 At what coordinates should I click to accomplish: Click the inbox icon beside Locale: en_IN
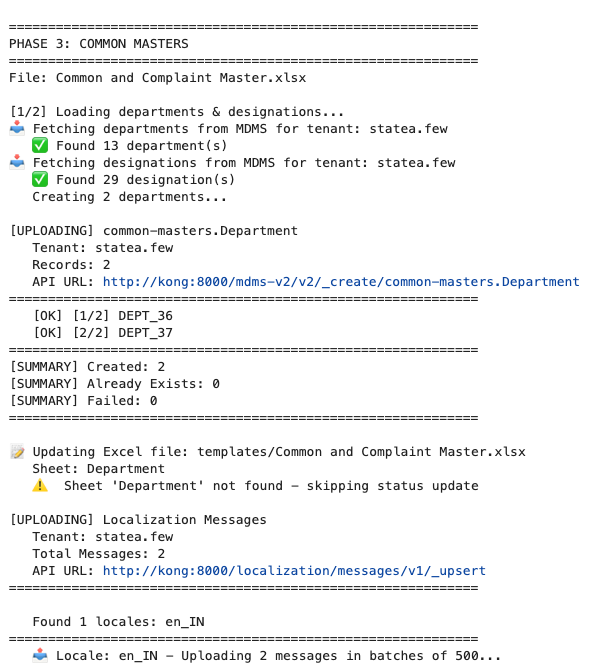(40, 656)
